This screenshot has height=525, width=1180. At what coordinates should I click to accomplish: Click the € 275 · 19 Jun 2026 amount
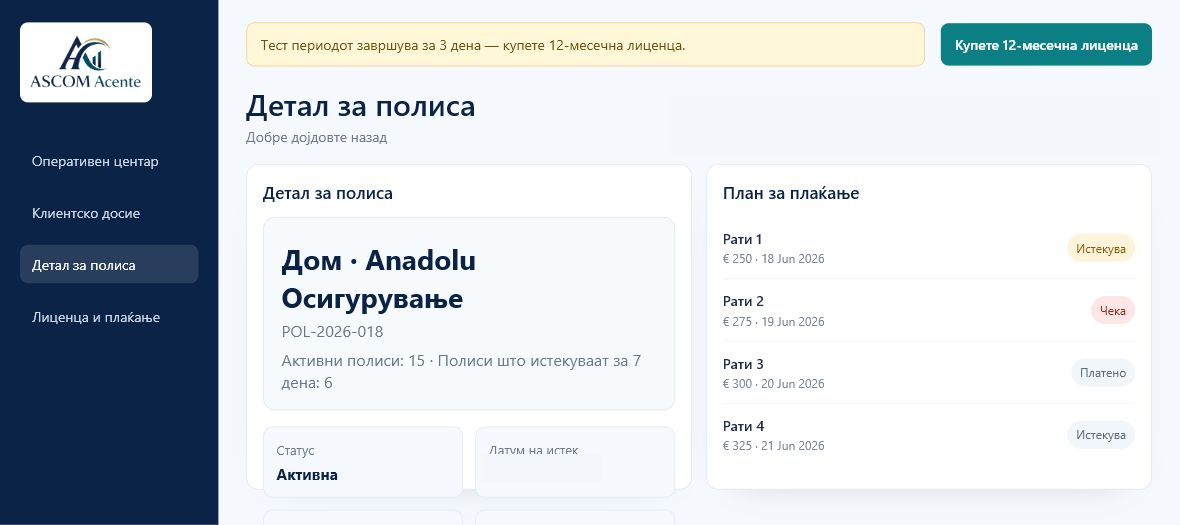coord(774,321)
